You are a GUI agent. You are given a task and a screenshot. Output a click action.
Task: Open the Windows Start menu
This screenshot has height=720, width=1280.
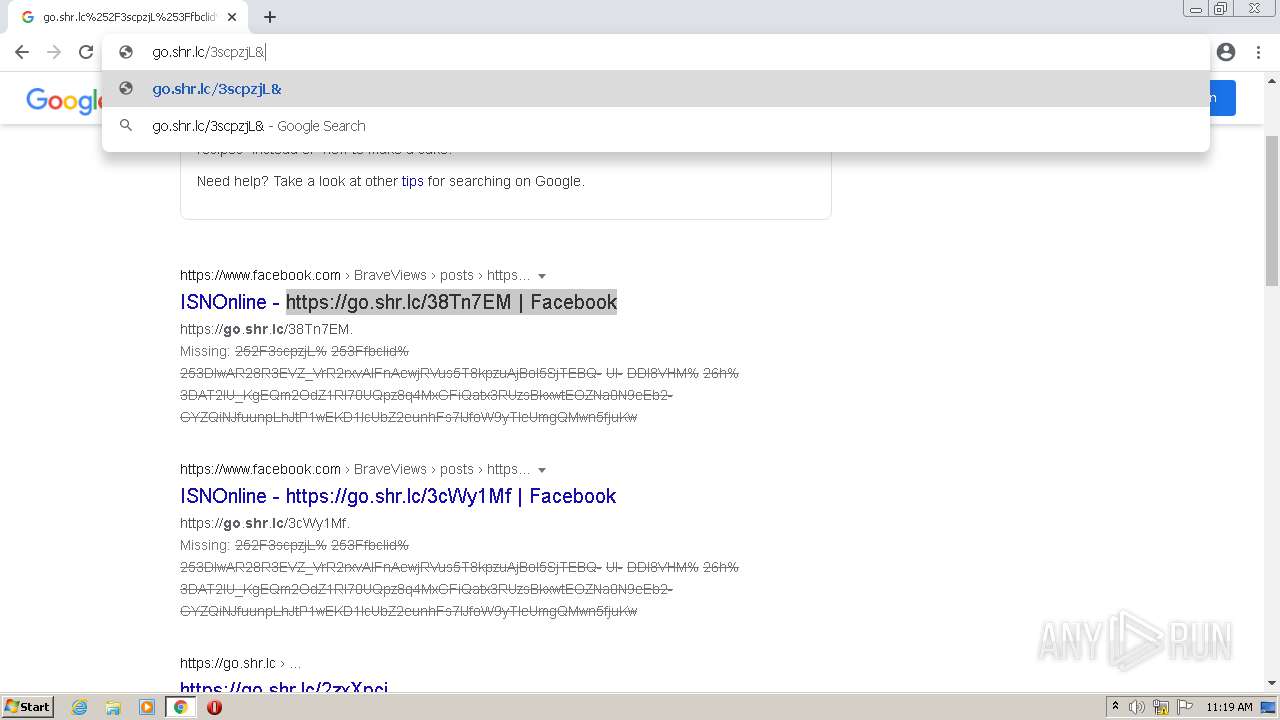click(28, 707)
